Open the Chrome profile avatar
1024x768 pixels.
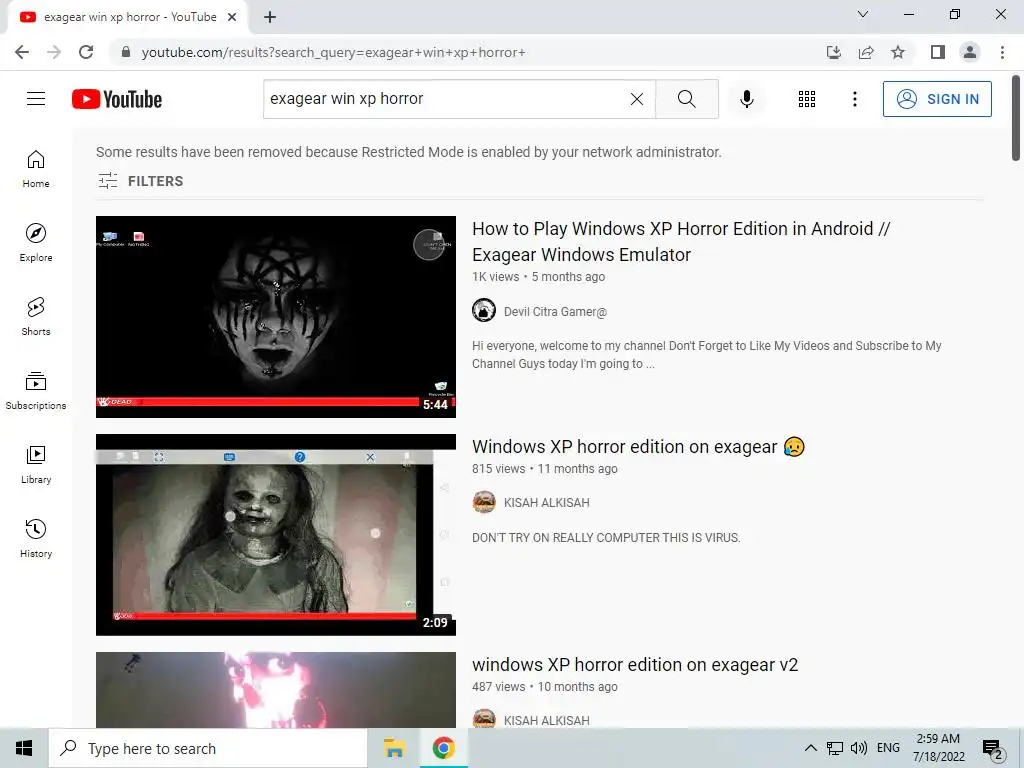[970, 52]
